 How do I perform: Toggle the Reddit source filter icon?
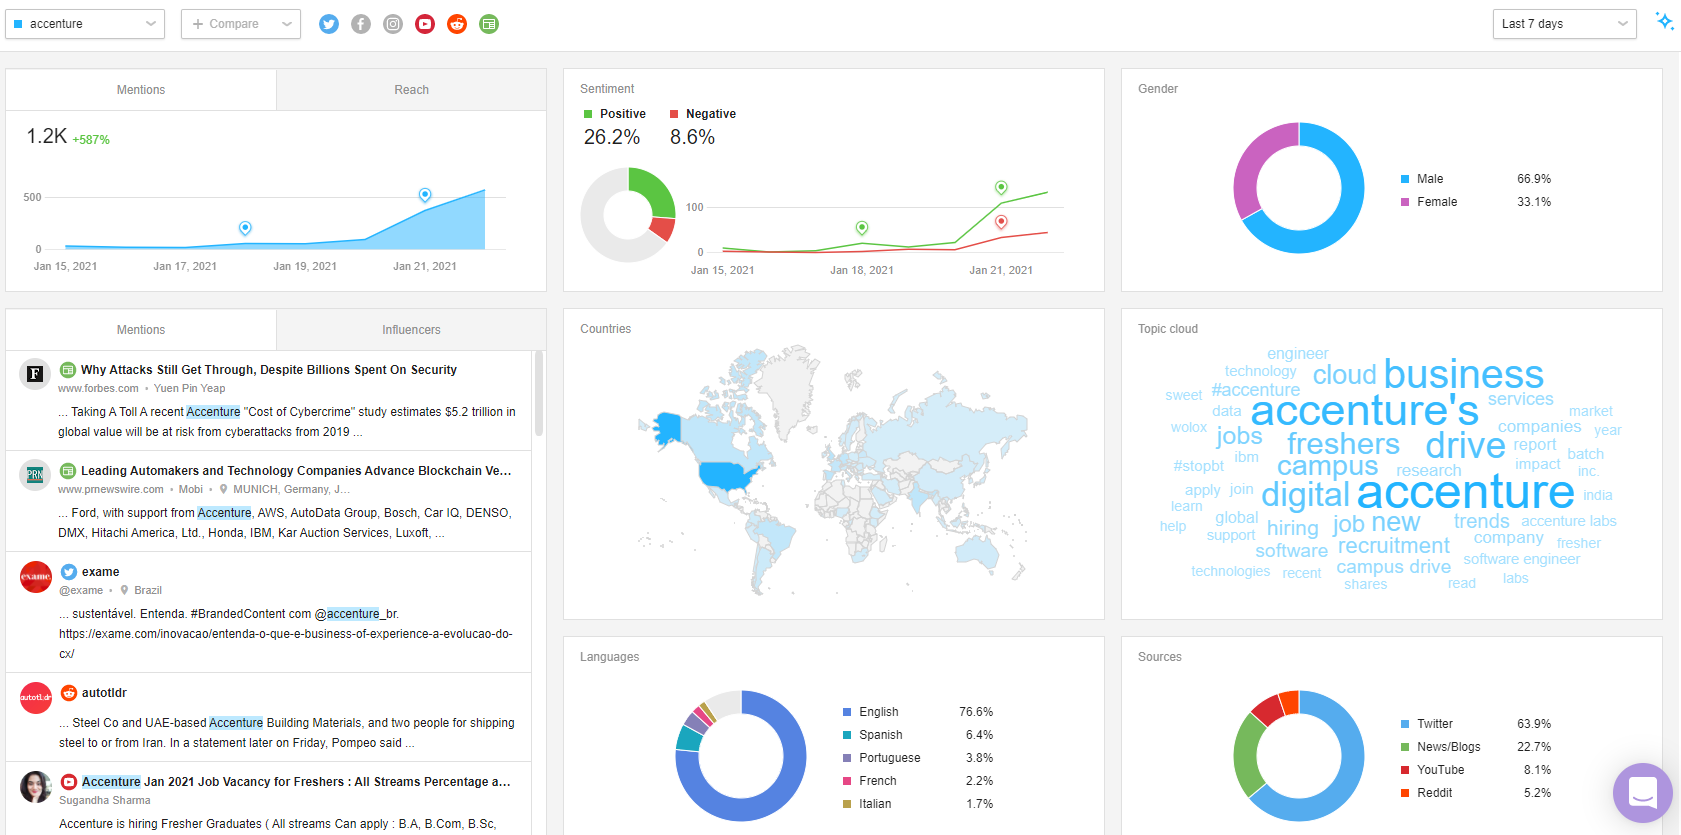point(457,24)
